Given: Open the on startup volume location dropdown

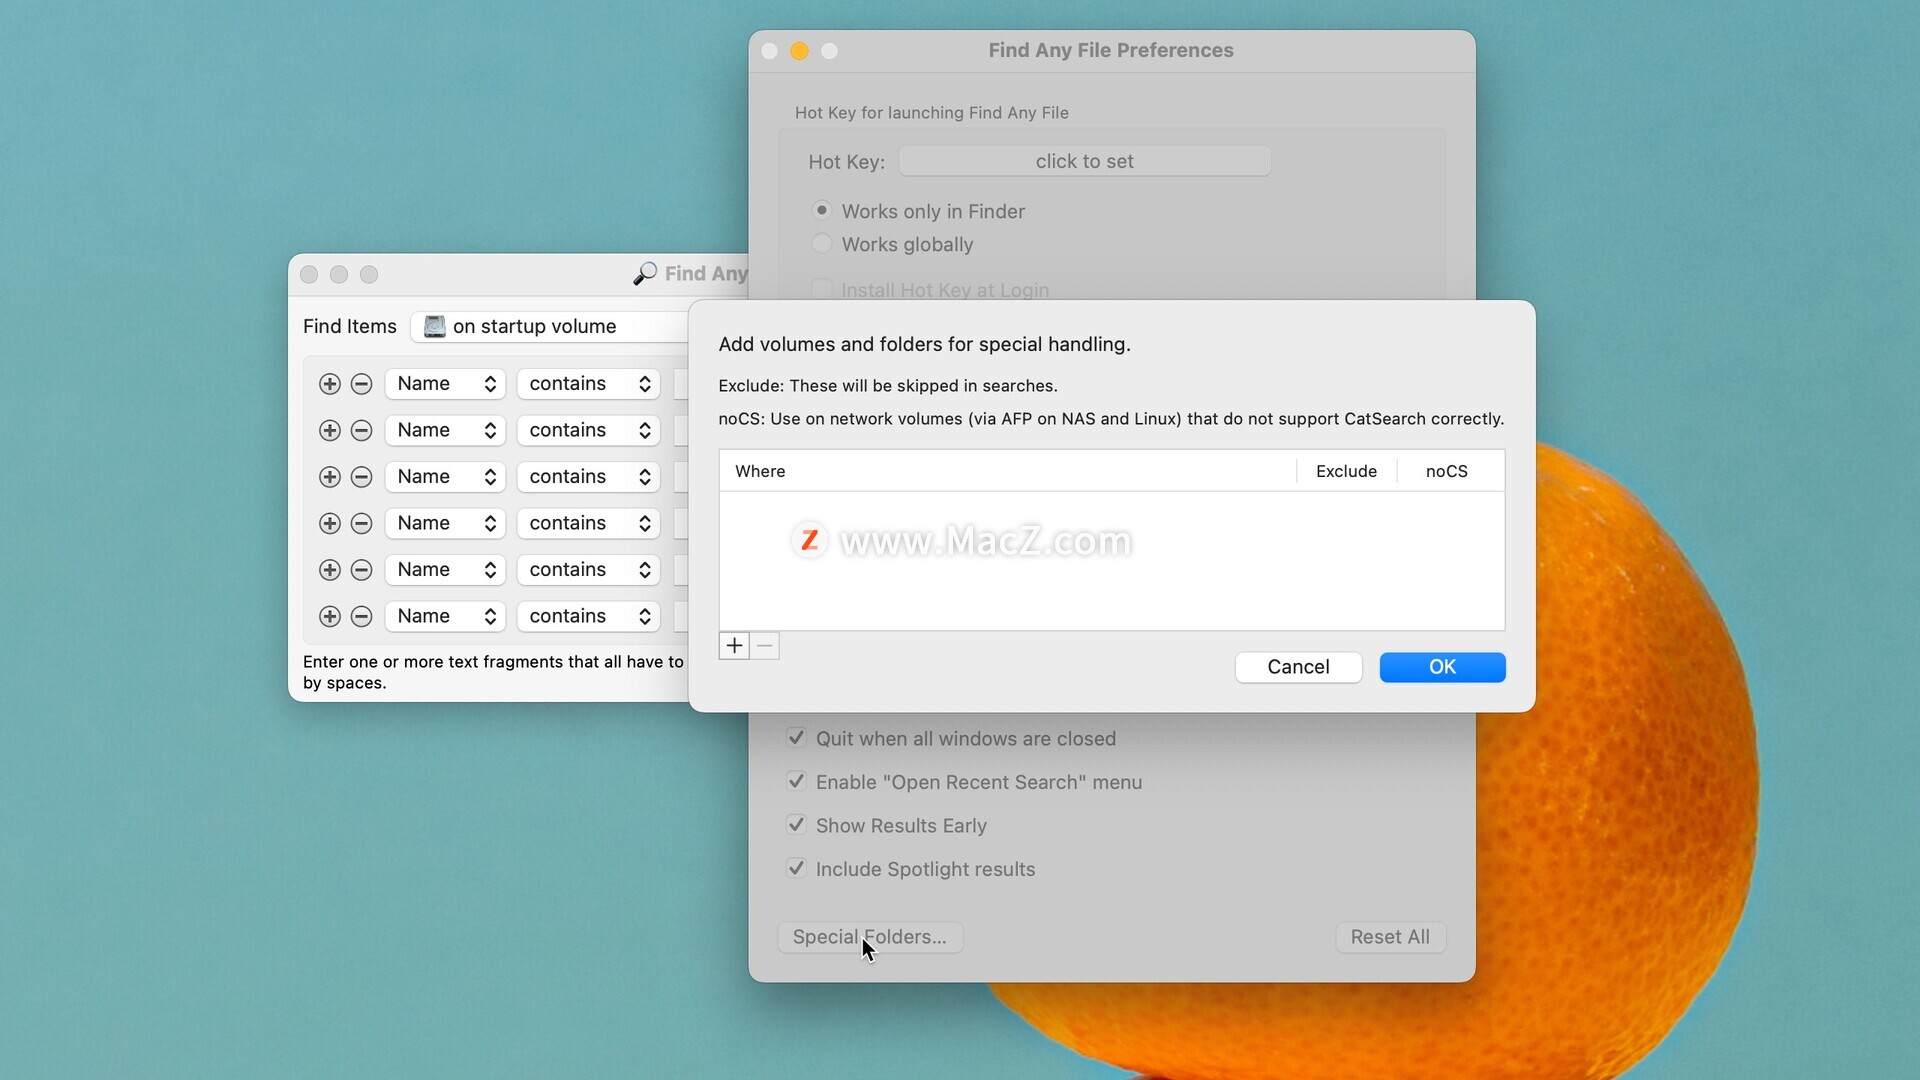Looking at the screenshot, I should 550,327.
